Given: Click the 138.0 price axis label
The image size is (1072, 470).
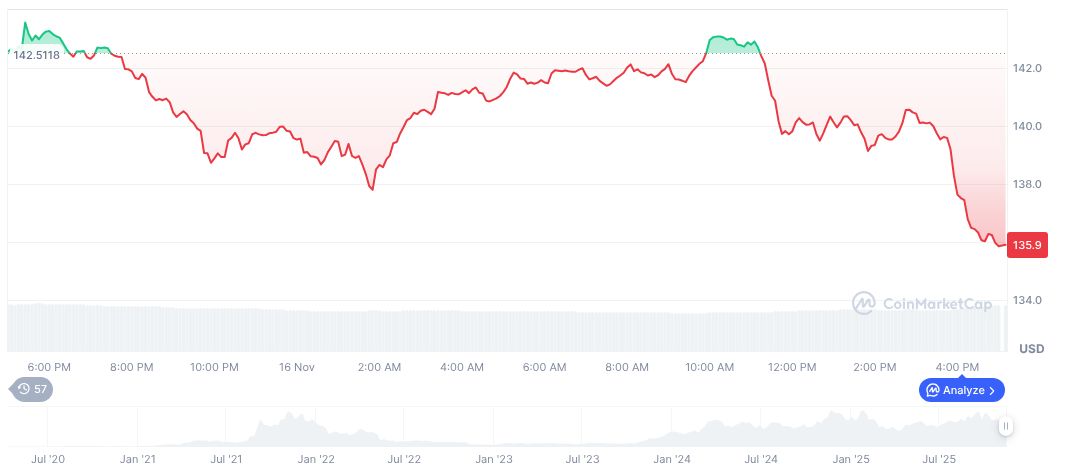Looking at the screenshot, I should [1028, 185].
